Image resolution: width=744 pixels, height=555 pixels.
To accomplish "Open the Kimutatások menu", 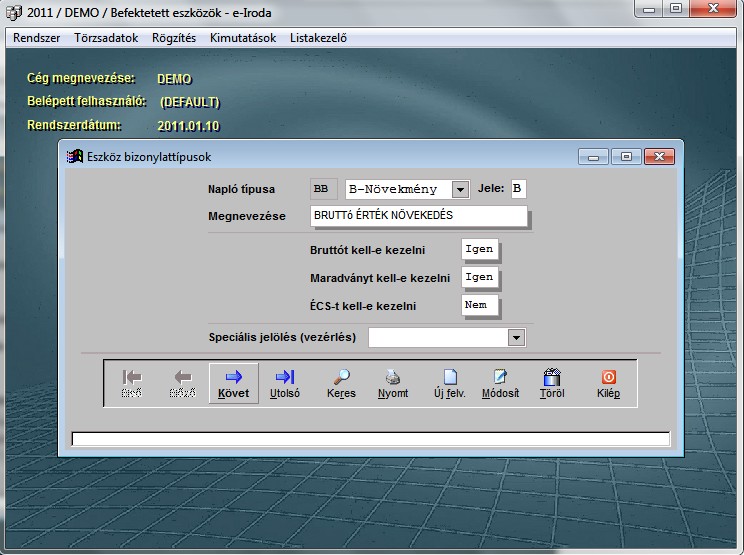I will point(244,38).
